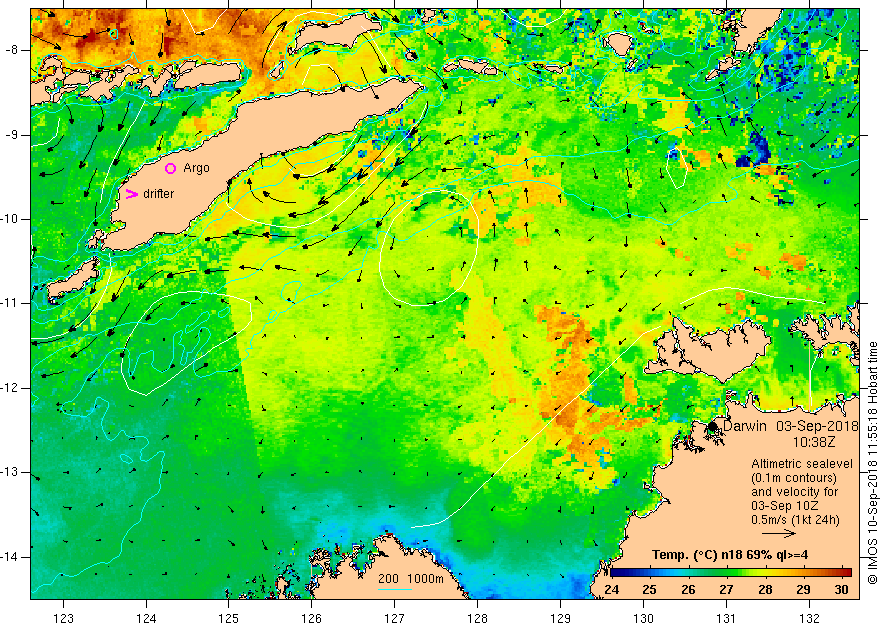Screen dimensions: 880x630
Task: Click the cyan 200 1000m depth contour sample line
Action: point(395,590)
